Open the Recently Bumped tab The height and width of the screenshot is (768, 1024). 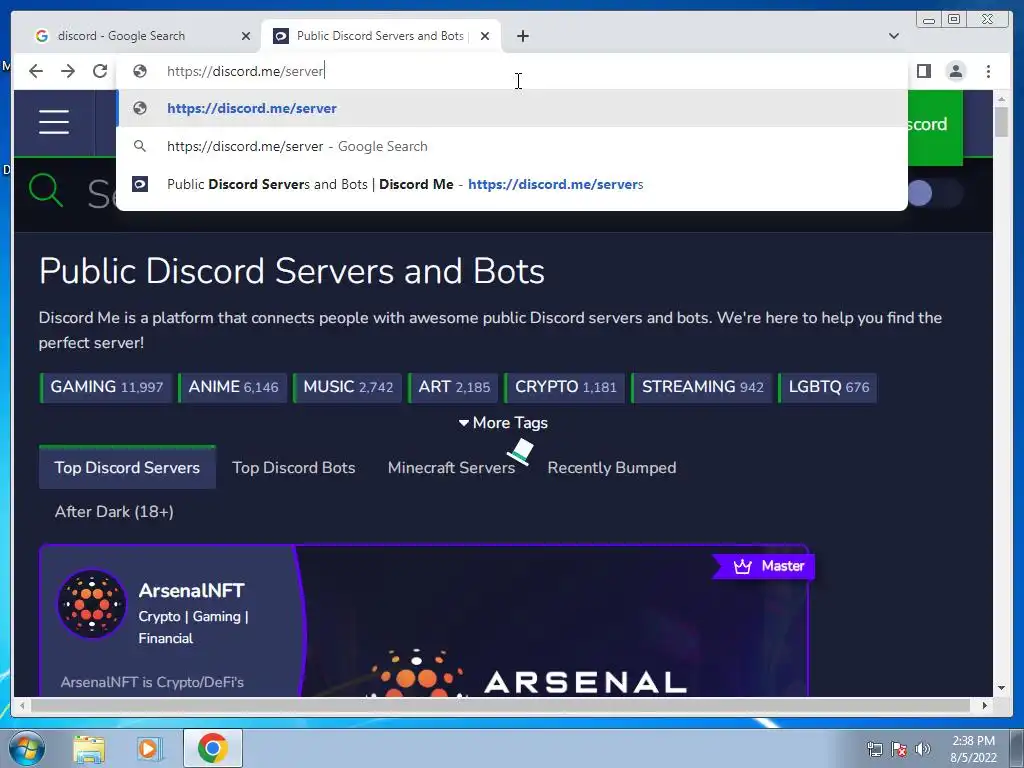coord(612,468)
